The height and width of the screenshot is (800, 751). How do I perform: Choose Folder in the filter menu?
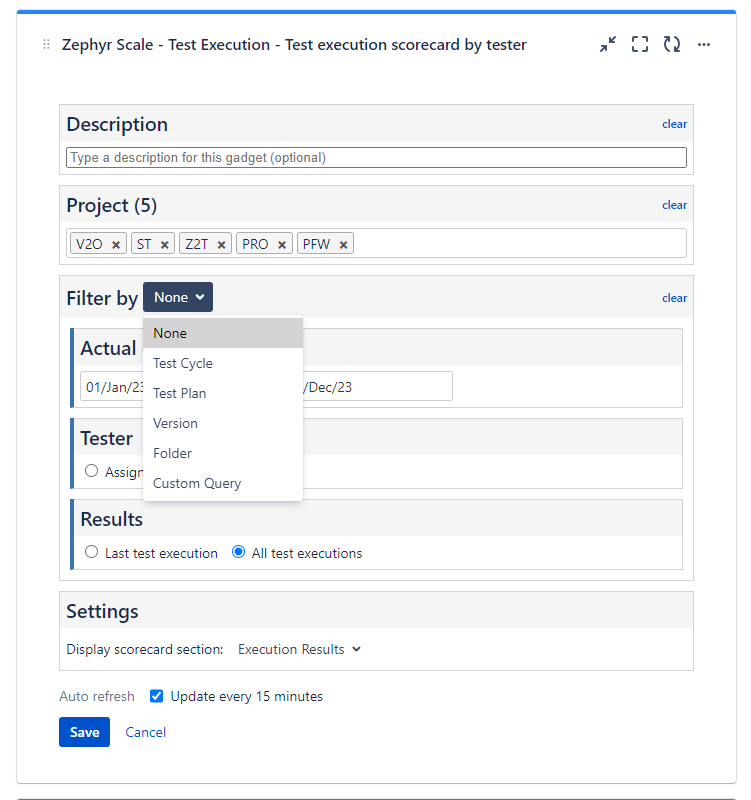223,453
